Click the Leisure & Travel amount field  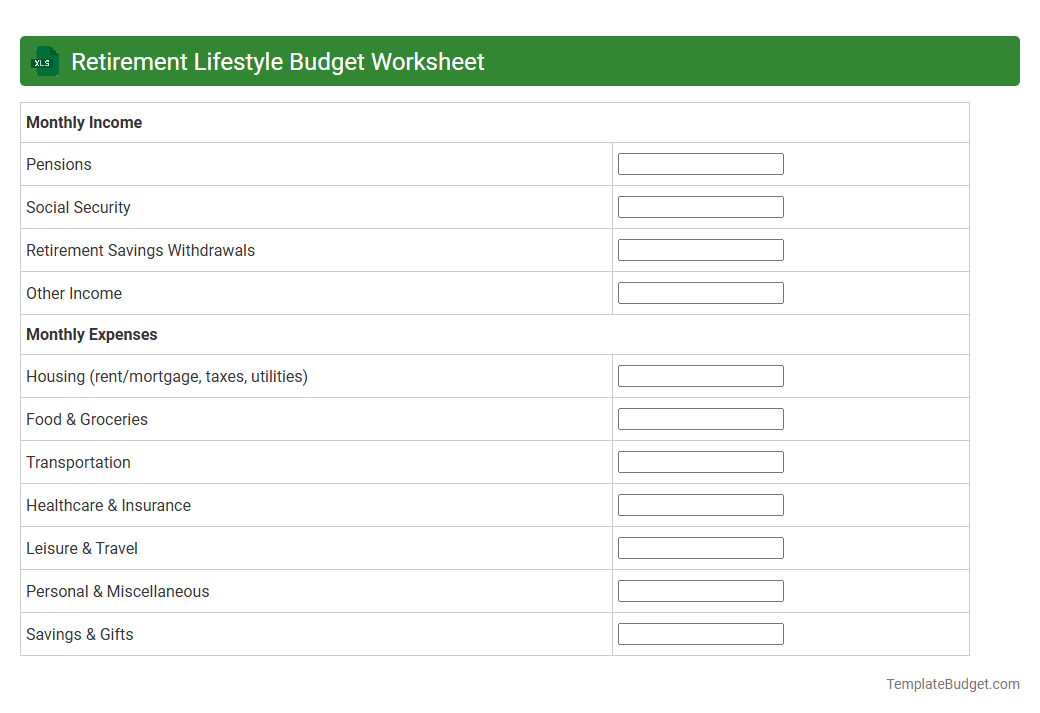coord(700,547)
